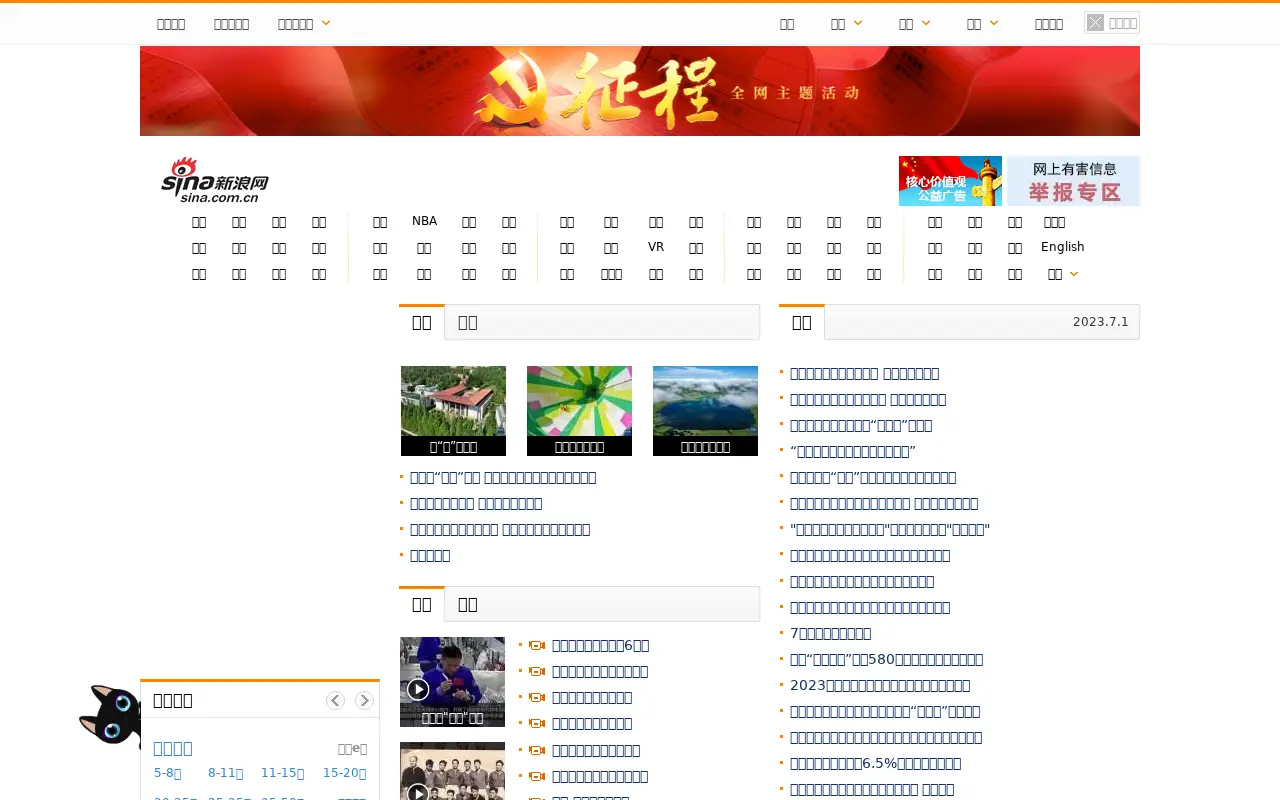Expand the chevron in the row below the English link
This screenshot has width=1280, height=800.
click(x=1074, y=274)
